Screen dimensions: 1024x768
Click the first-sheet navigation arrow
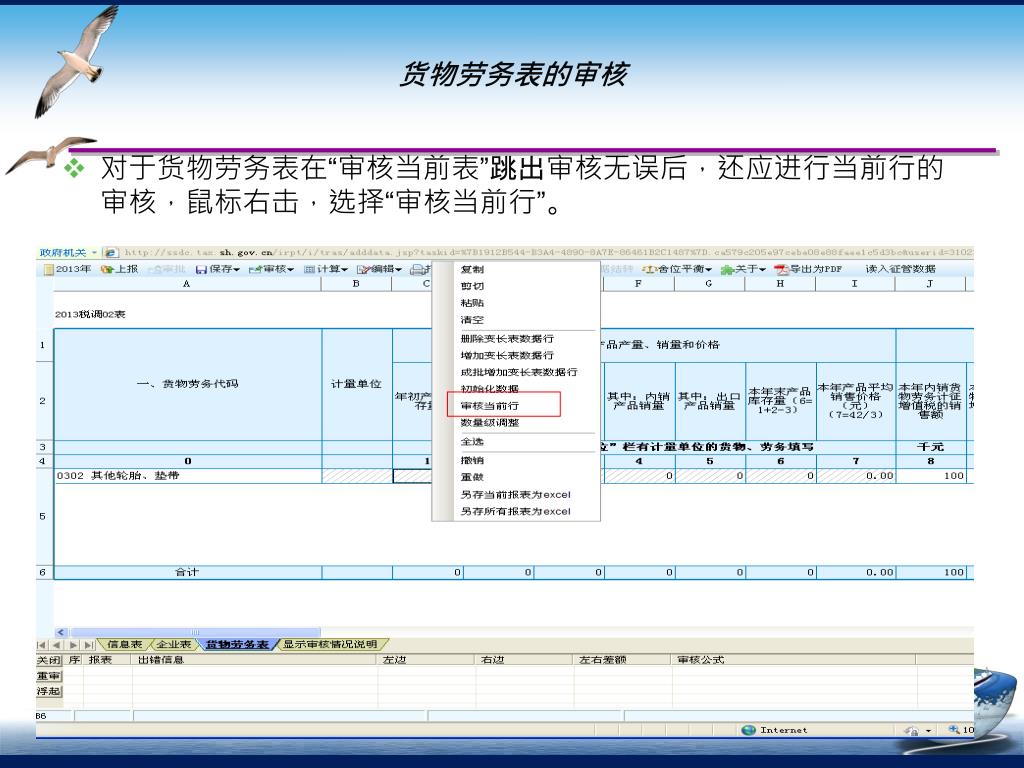[42, 645]
